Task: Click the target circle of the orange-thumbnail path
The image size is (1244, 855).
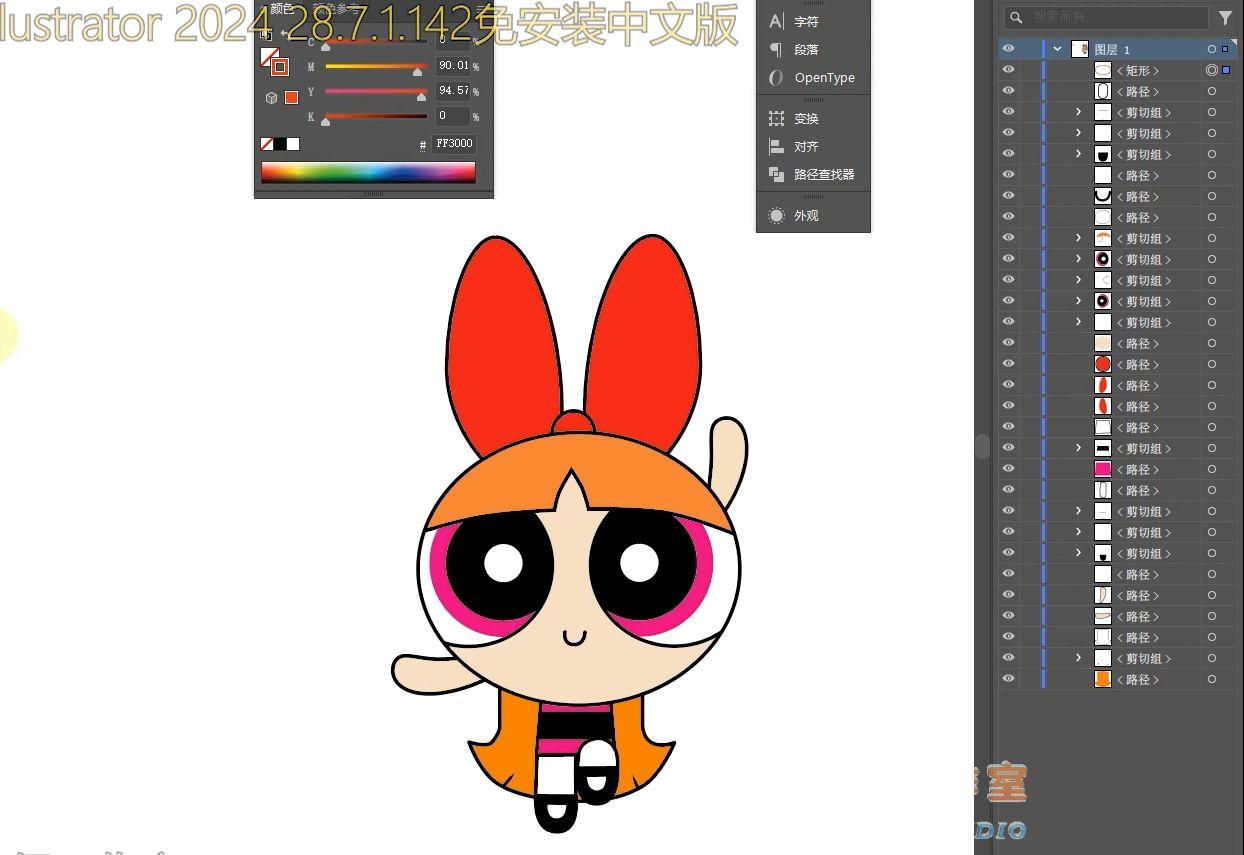Action: tap(1212, 679)
